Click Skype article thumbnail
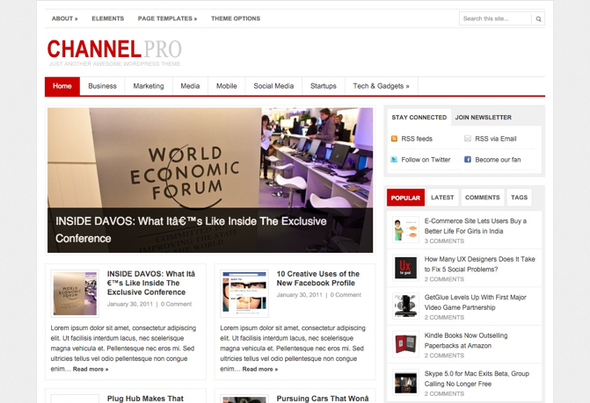Image resolution: width=590 pixels, height=403 pixels. pyautogui.click(x=406, y=382)
